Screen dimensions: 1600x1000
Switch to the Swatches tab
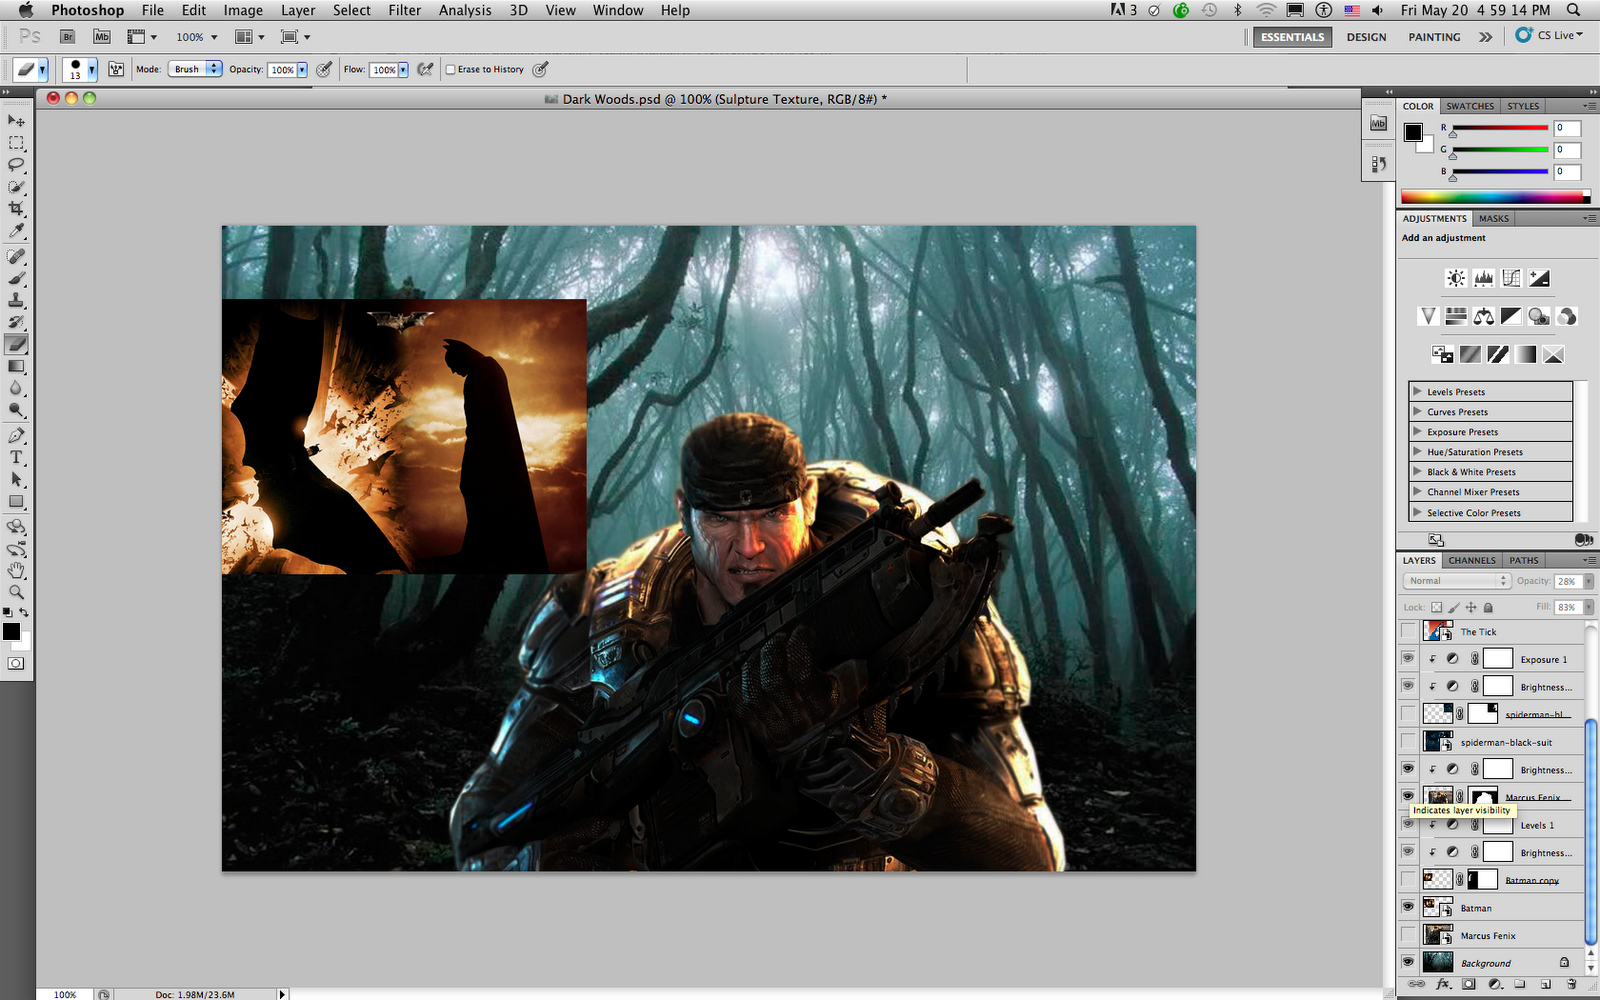pos(1470,106)
